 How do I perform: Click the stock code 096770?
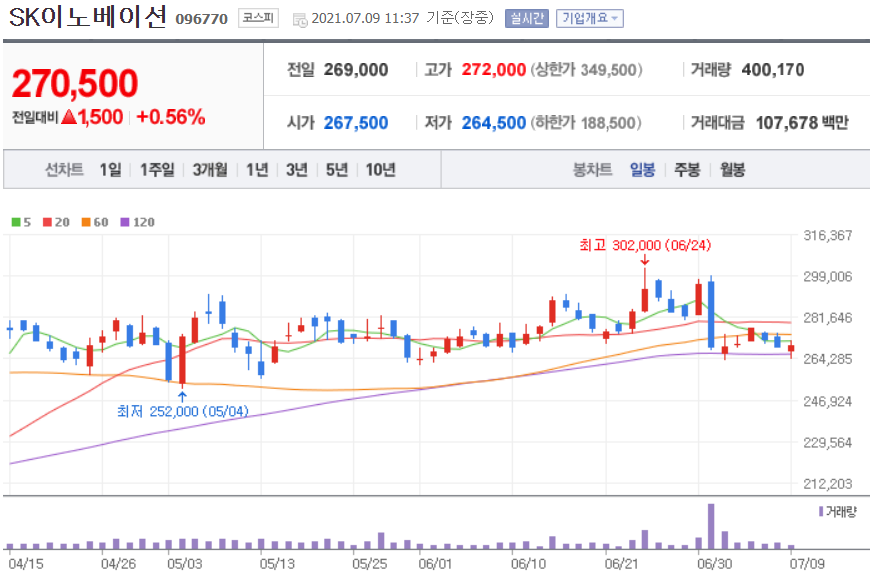201,19
